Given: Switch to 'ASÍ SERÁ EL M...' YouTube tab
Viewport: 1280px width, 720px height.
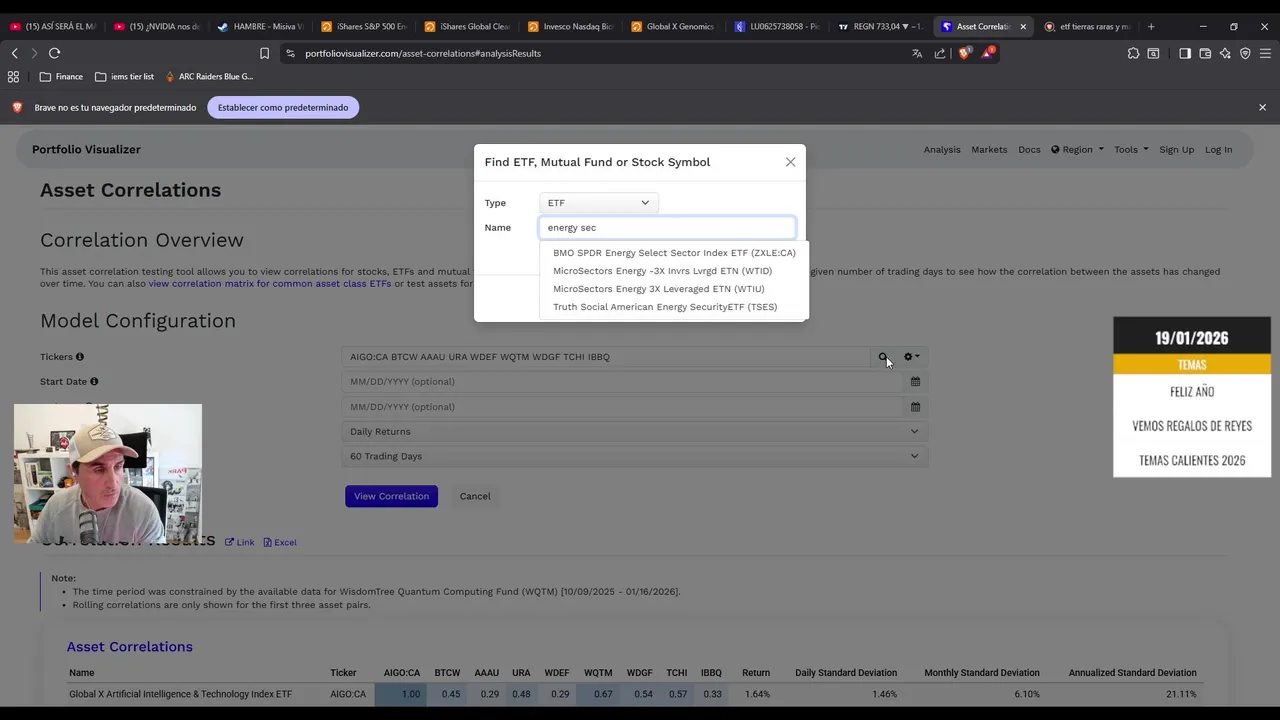Looking at the screenshot, I should 53,27.
